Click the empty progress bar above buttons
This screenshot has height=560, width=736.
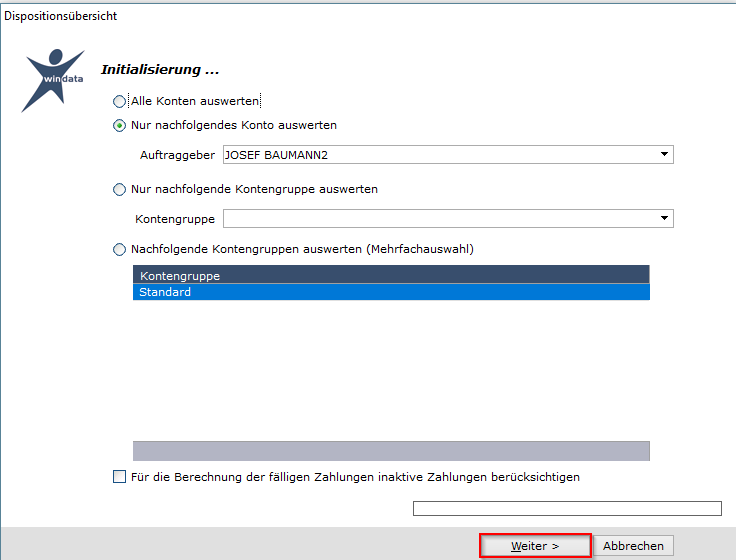(567, 508)
